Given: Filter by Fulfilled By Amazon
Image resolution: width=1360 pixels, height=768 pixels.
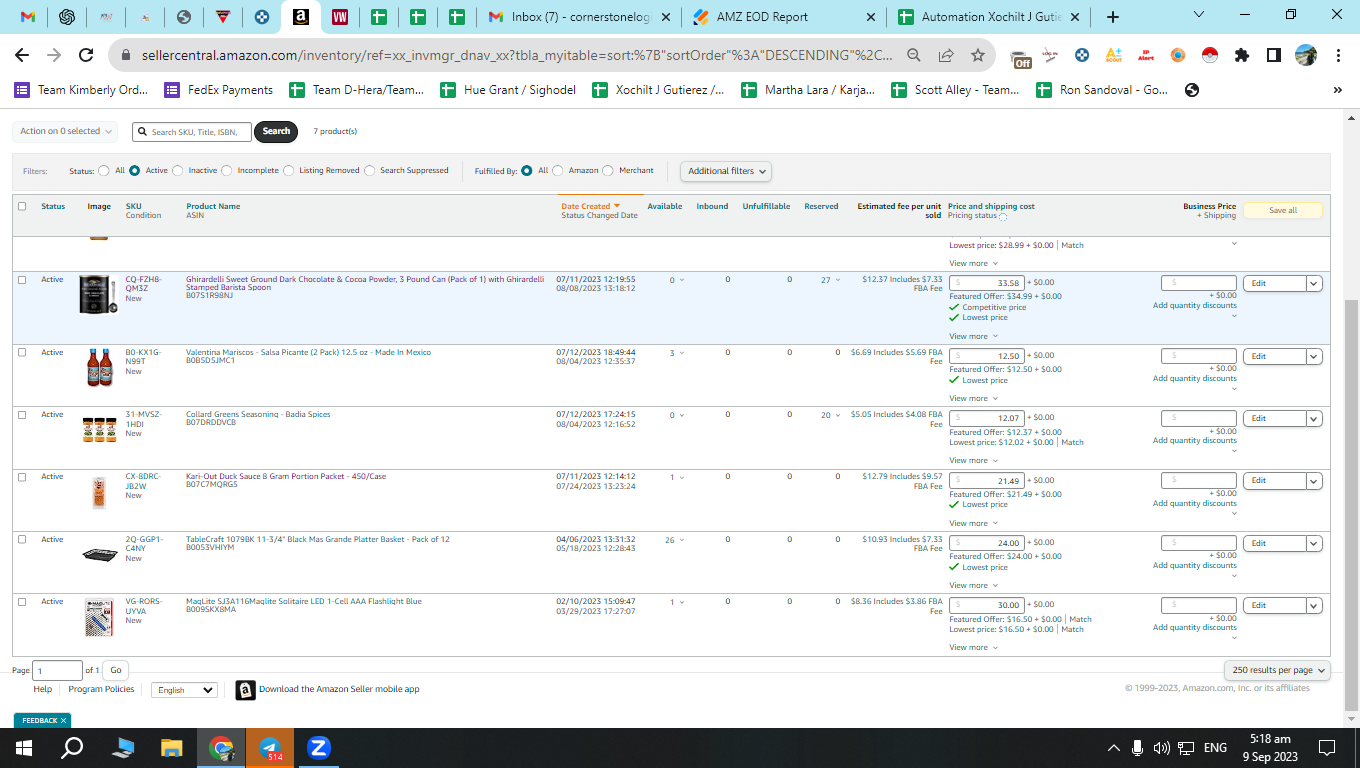Looking at the screenshot, I should pyautogui.click(x=558, y=171).
